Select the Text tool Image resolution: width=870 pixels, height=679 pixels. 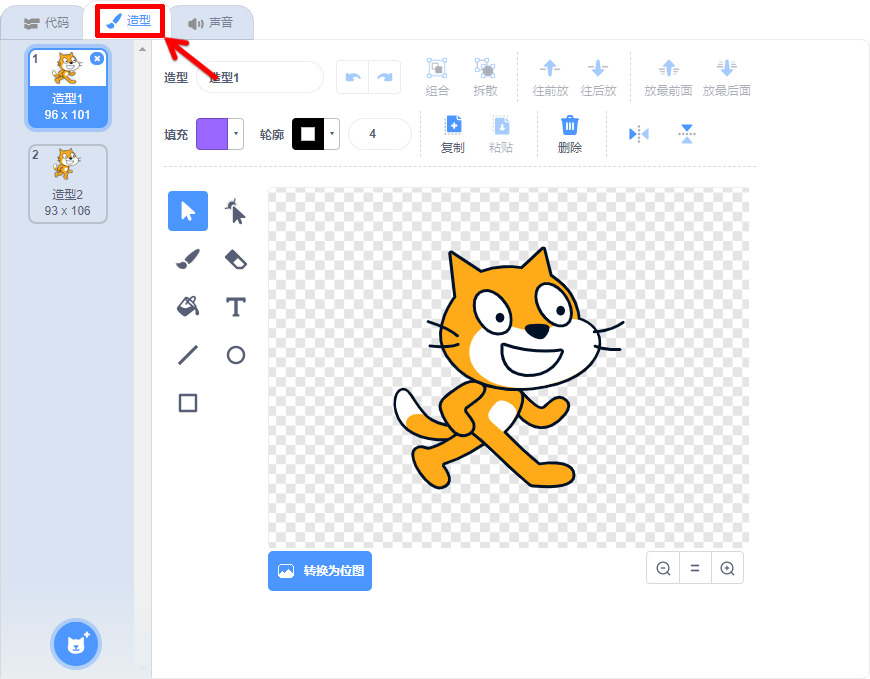[x=236, y=307]
